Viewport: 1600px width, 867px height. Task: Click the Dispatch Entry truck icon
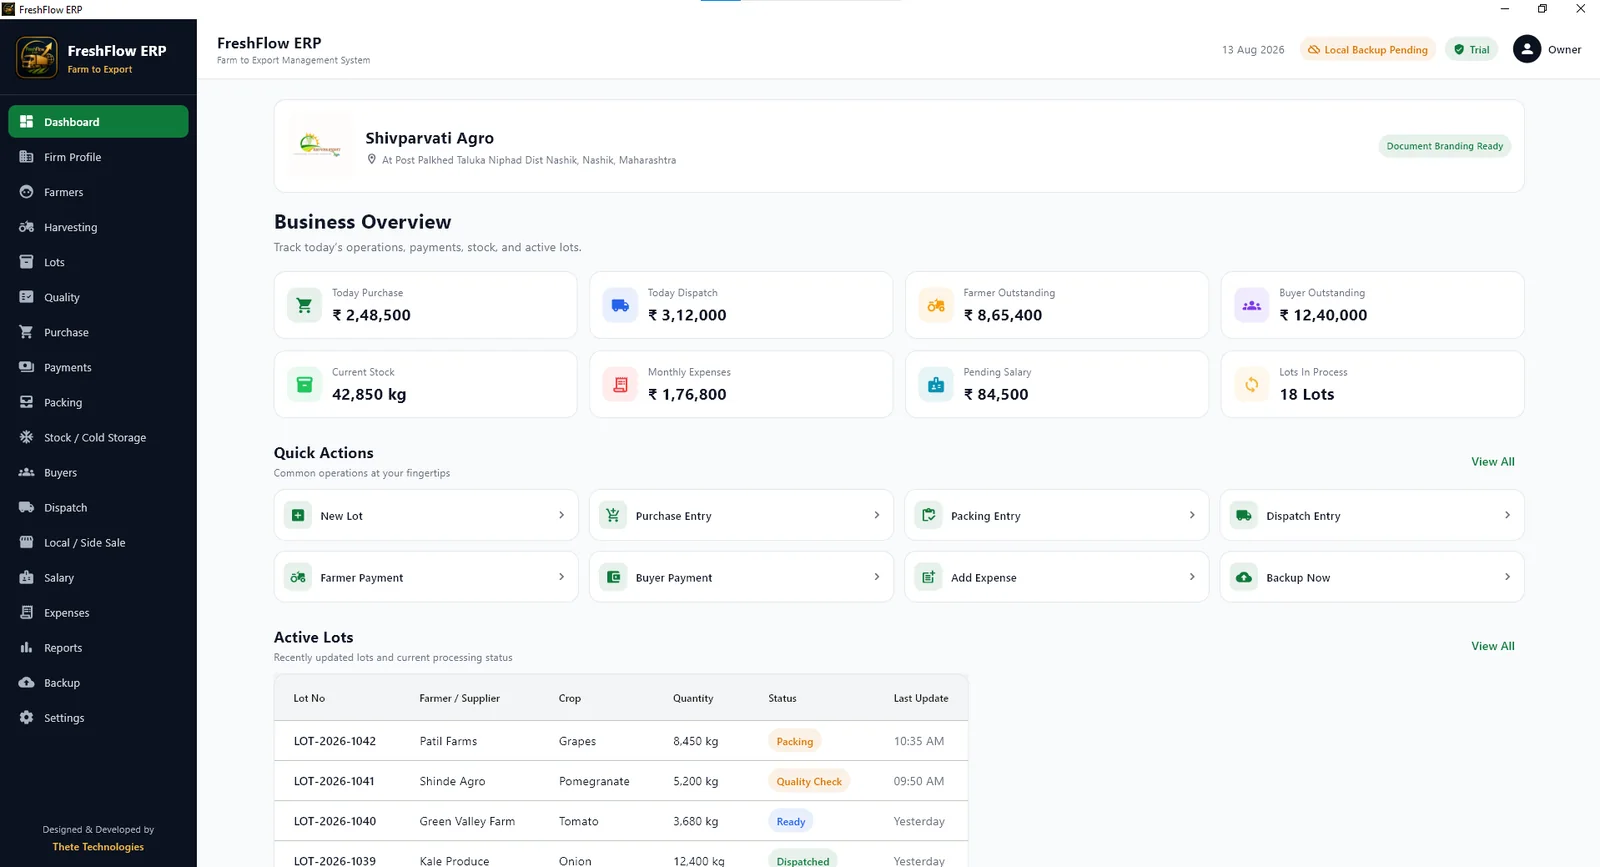point(1244,515)
